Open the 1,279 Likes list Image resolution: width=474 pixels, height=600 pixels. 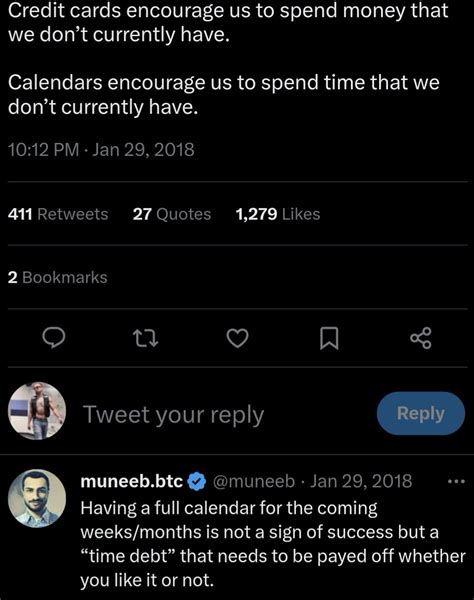click(278, 214)
